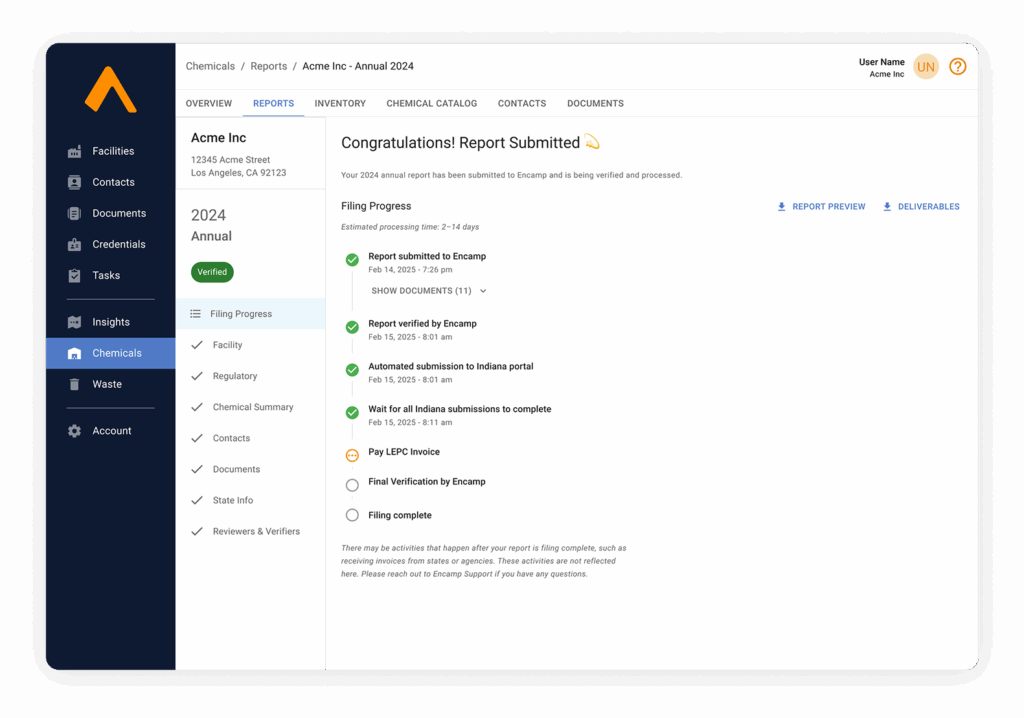Select Filing Progress section

[x=251, y=314]
